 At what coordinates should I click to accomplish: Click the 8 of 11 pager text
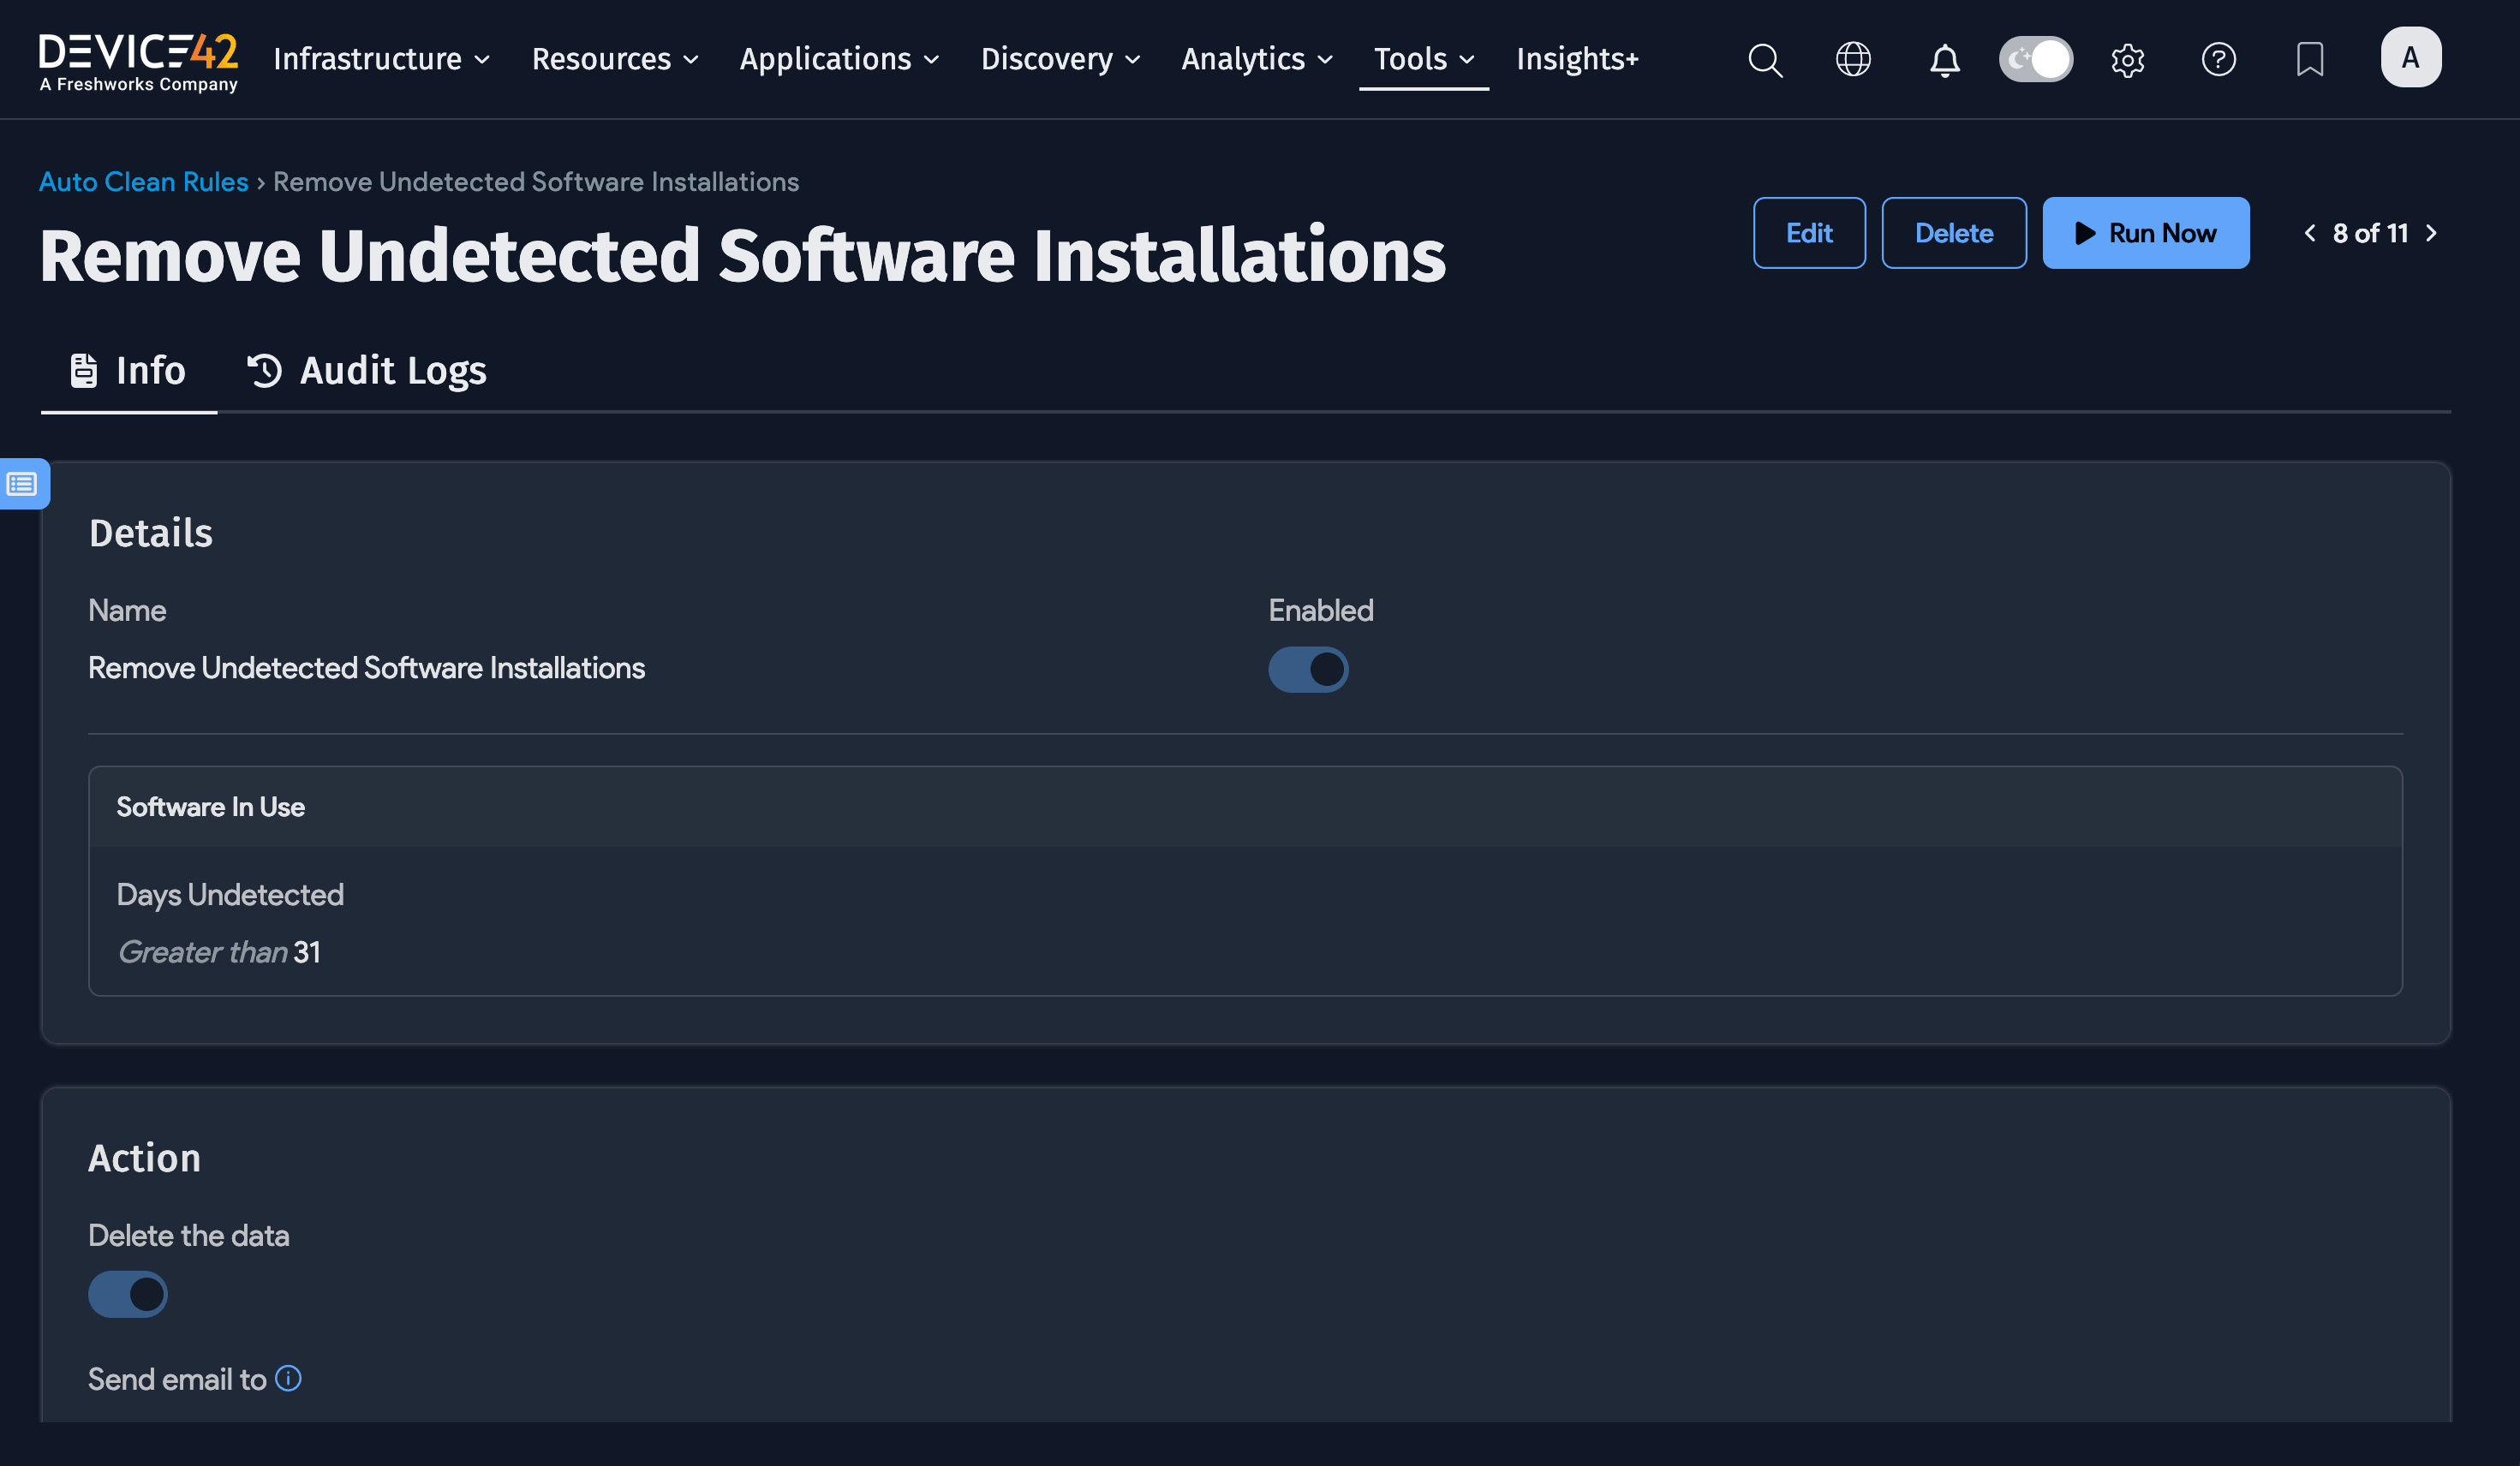[x=2370, y=233]
